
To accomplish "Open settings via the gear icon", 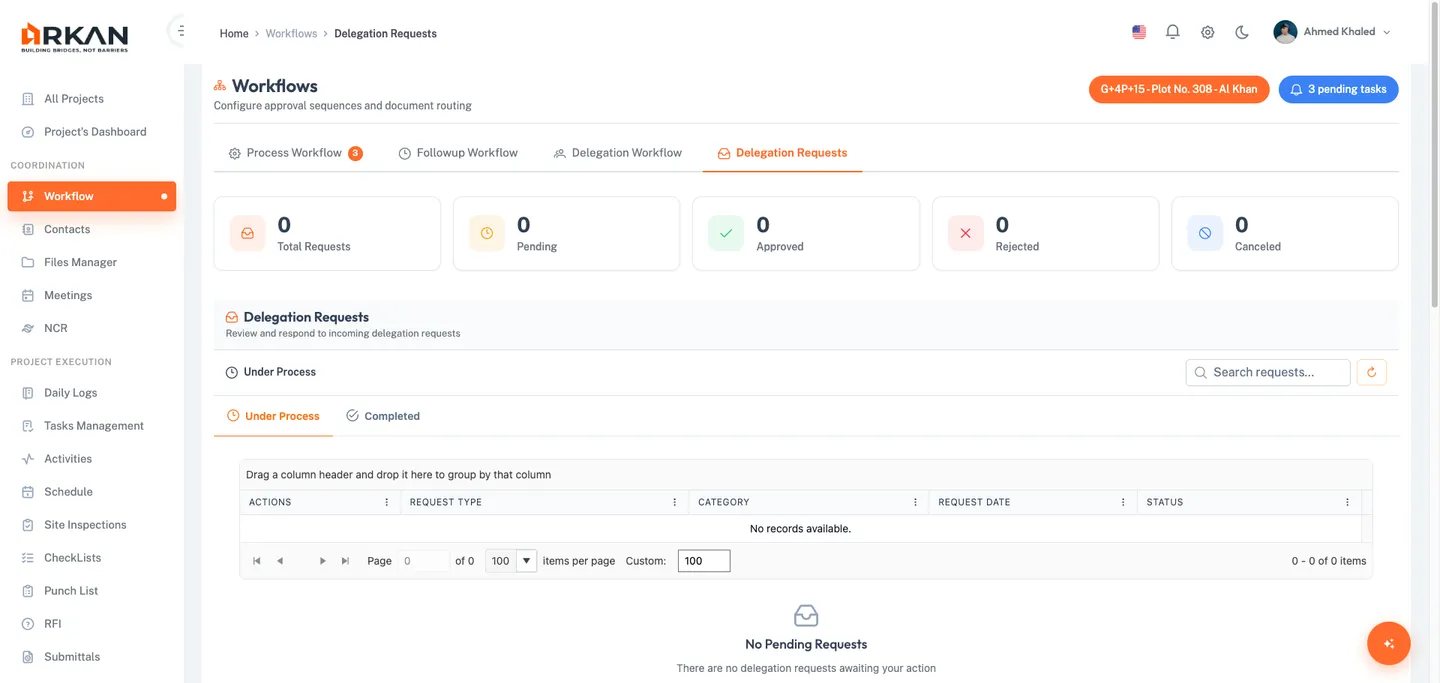I will coord(1208,32).
